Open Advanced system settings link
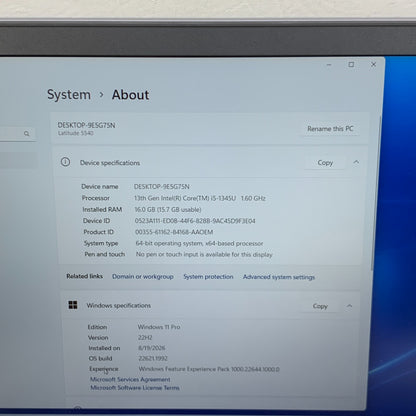This screenshot has height=416, width=416. click(x=279, y=277)
